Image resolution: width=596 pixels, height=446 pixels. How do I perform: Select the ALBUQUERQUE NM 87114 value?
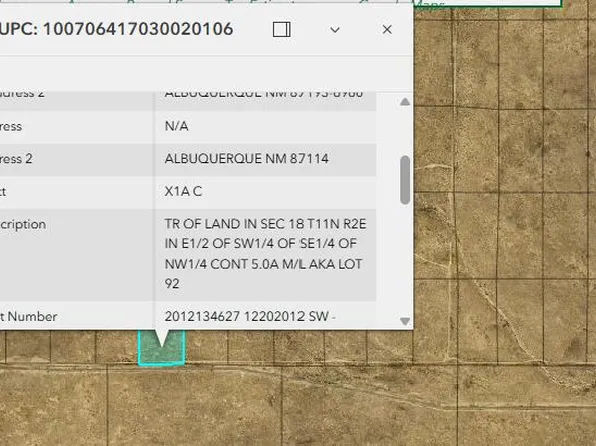(247, 159)
